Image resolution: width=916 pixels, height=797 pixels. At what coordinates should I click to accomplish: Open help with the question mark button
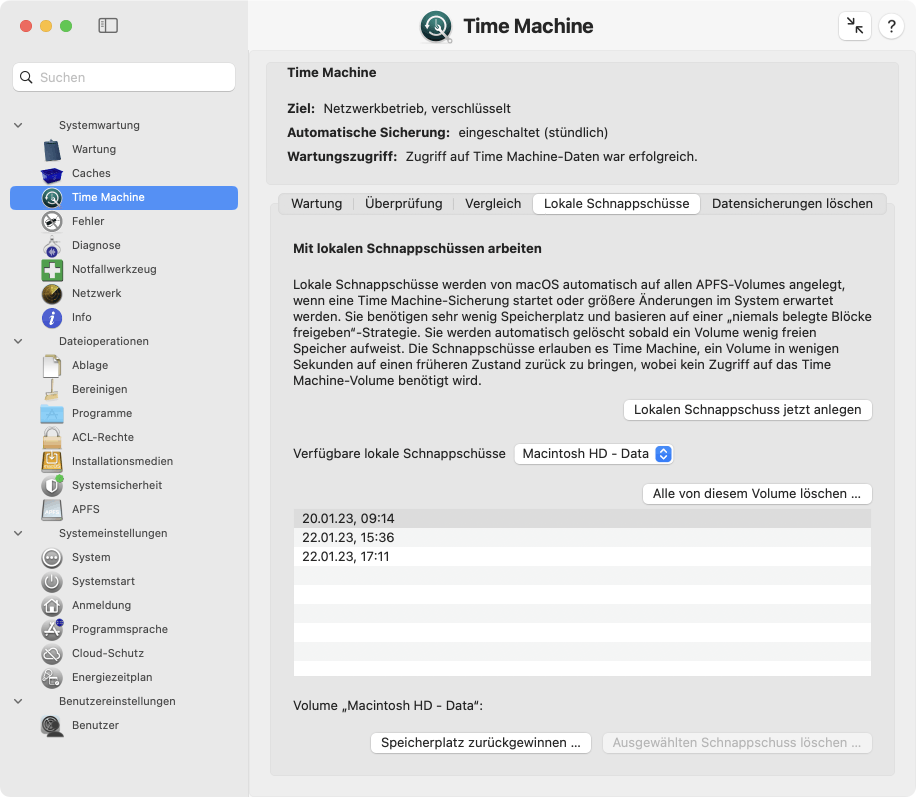891,26
